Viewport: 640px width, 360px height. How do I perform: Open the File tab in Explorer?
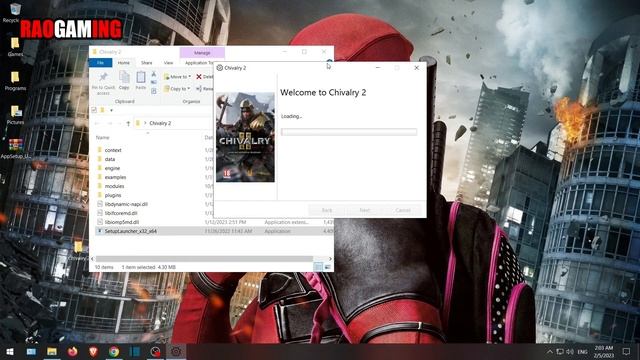coord(100,62)
